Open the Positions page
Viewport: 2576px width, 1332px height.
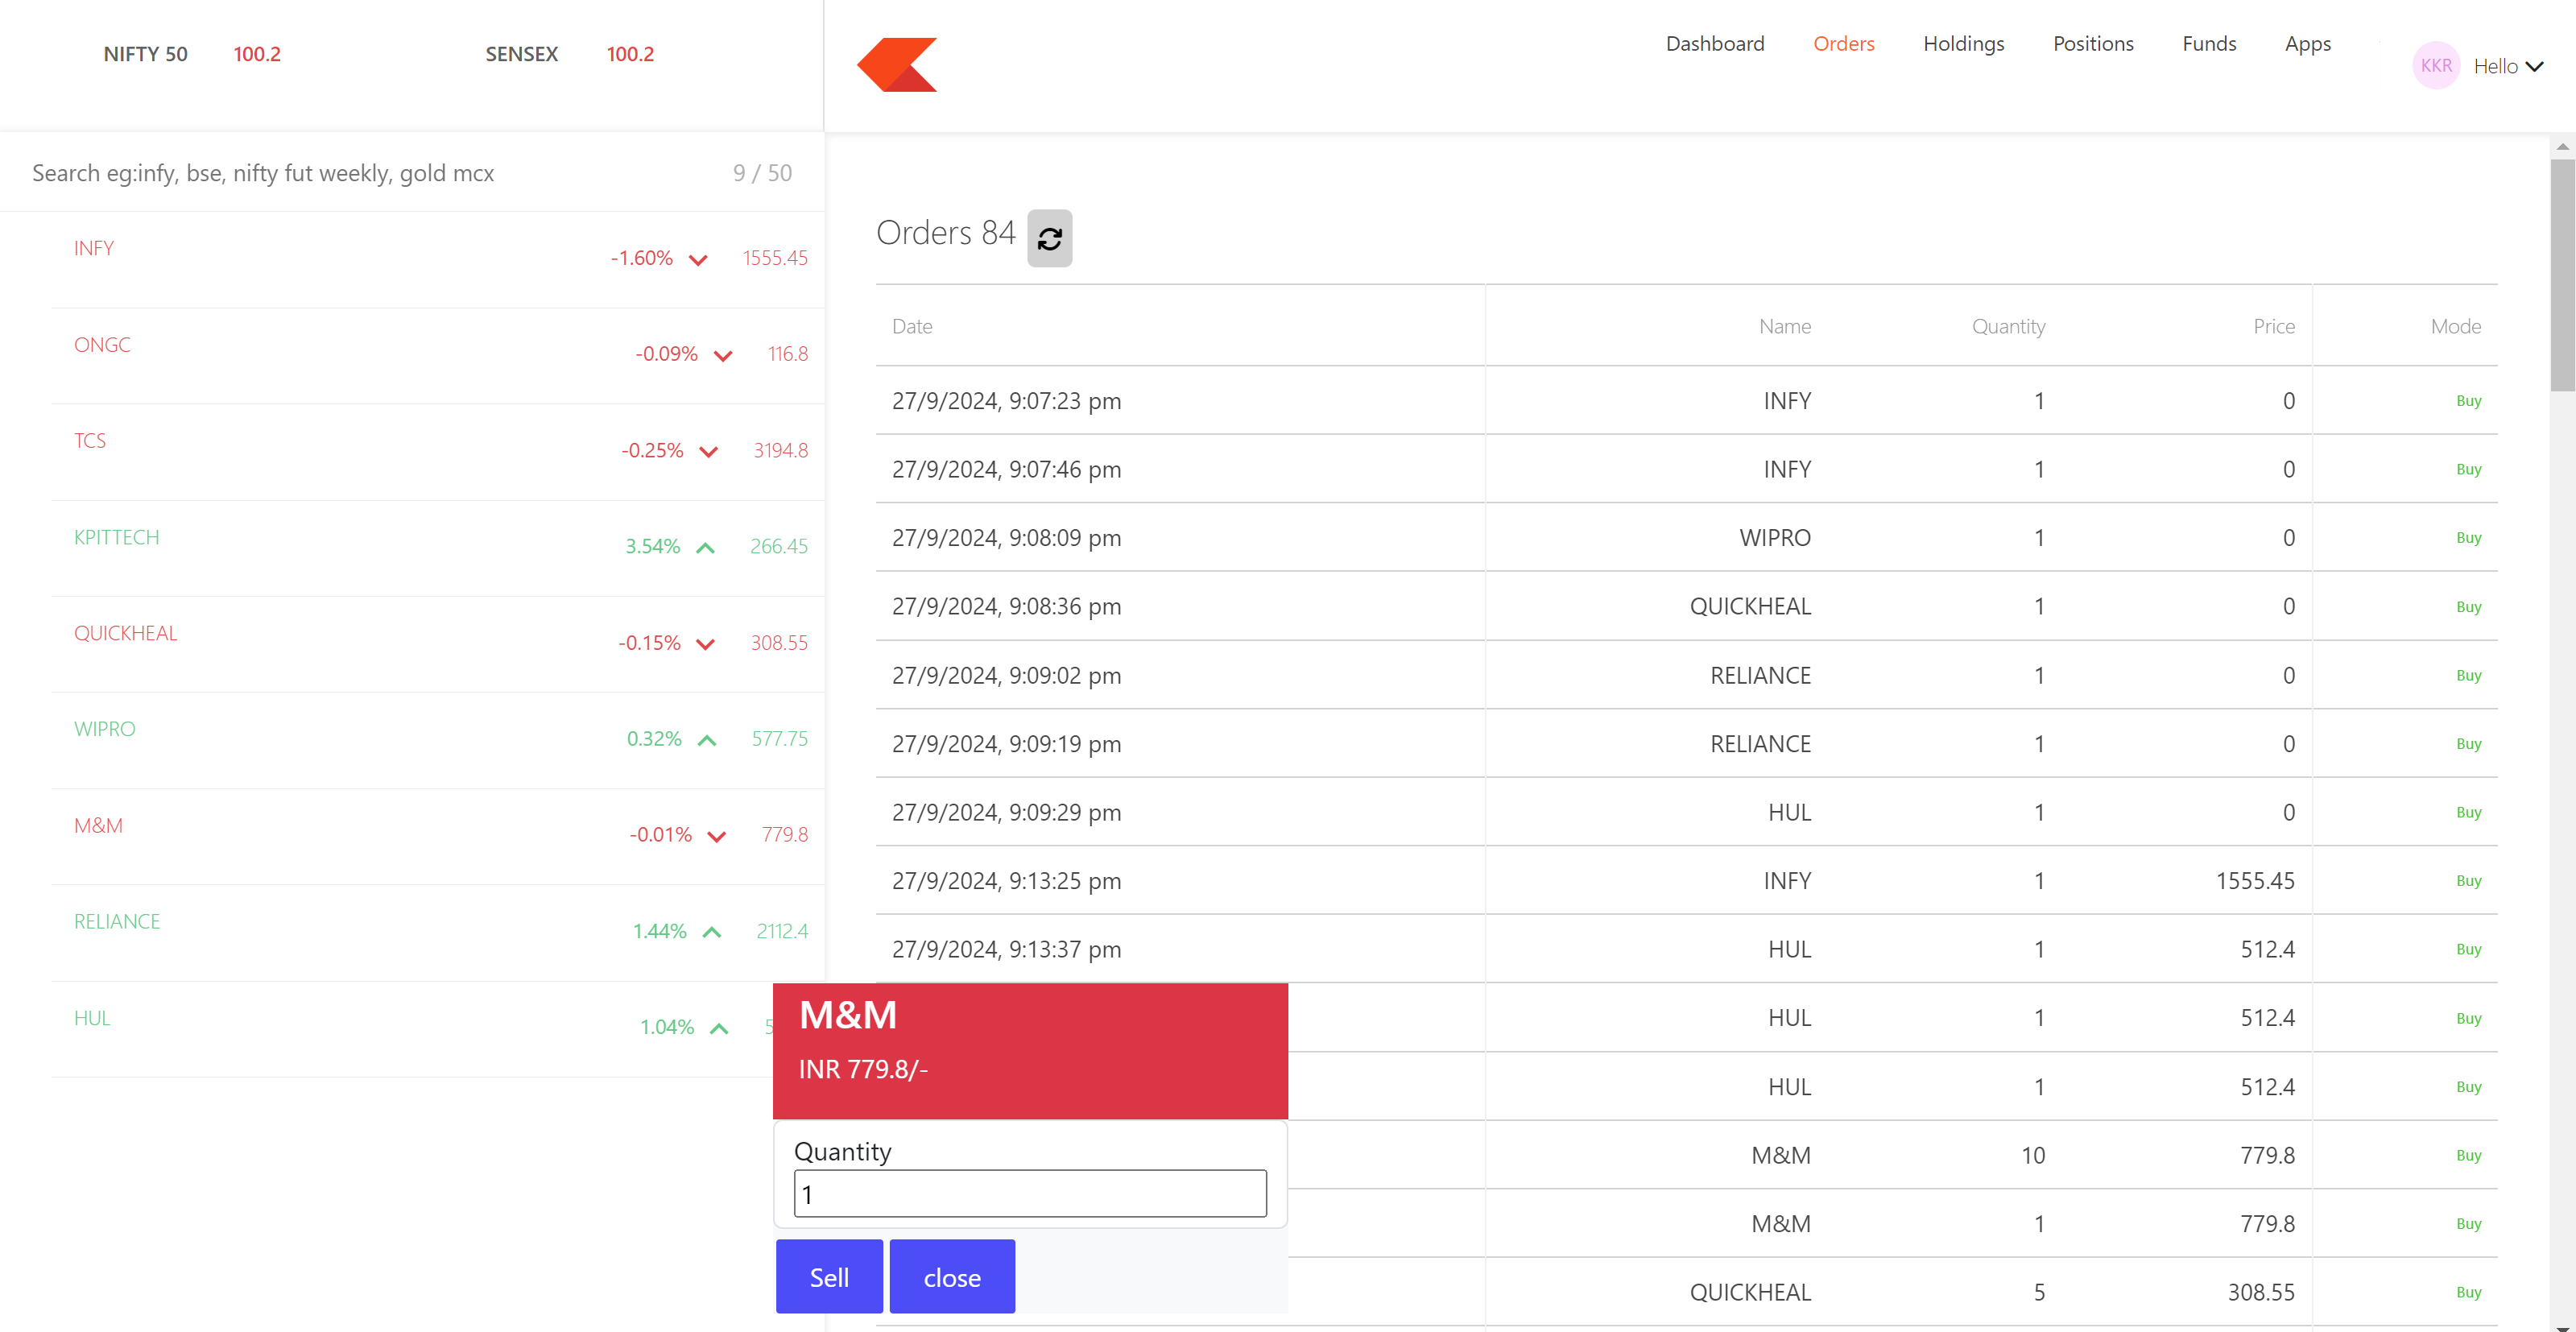(x=2093, y=44)
